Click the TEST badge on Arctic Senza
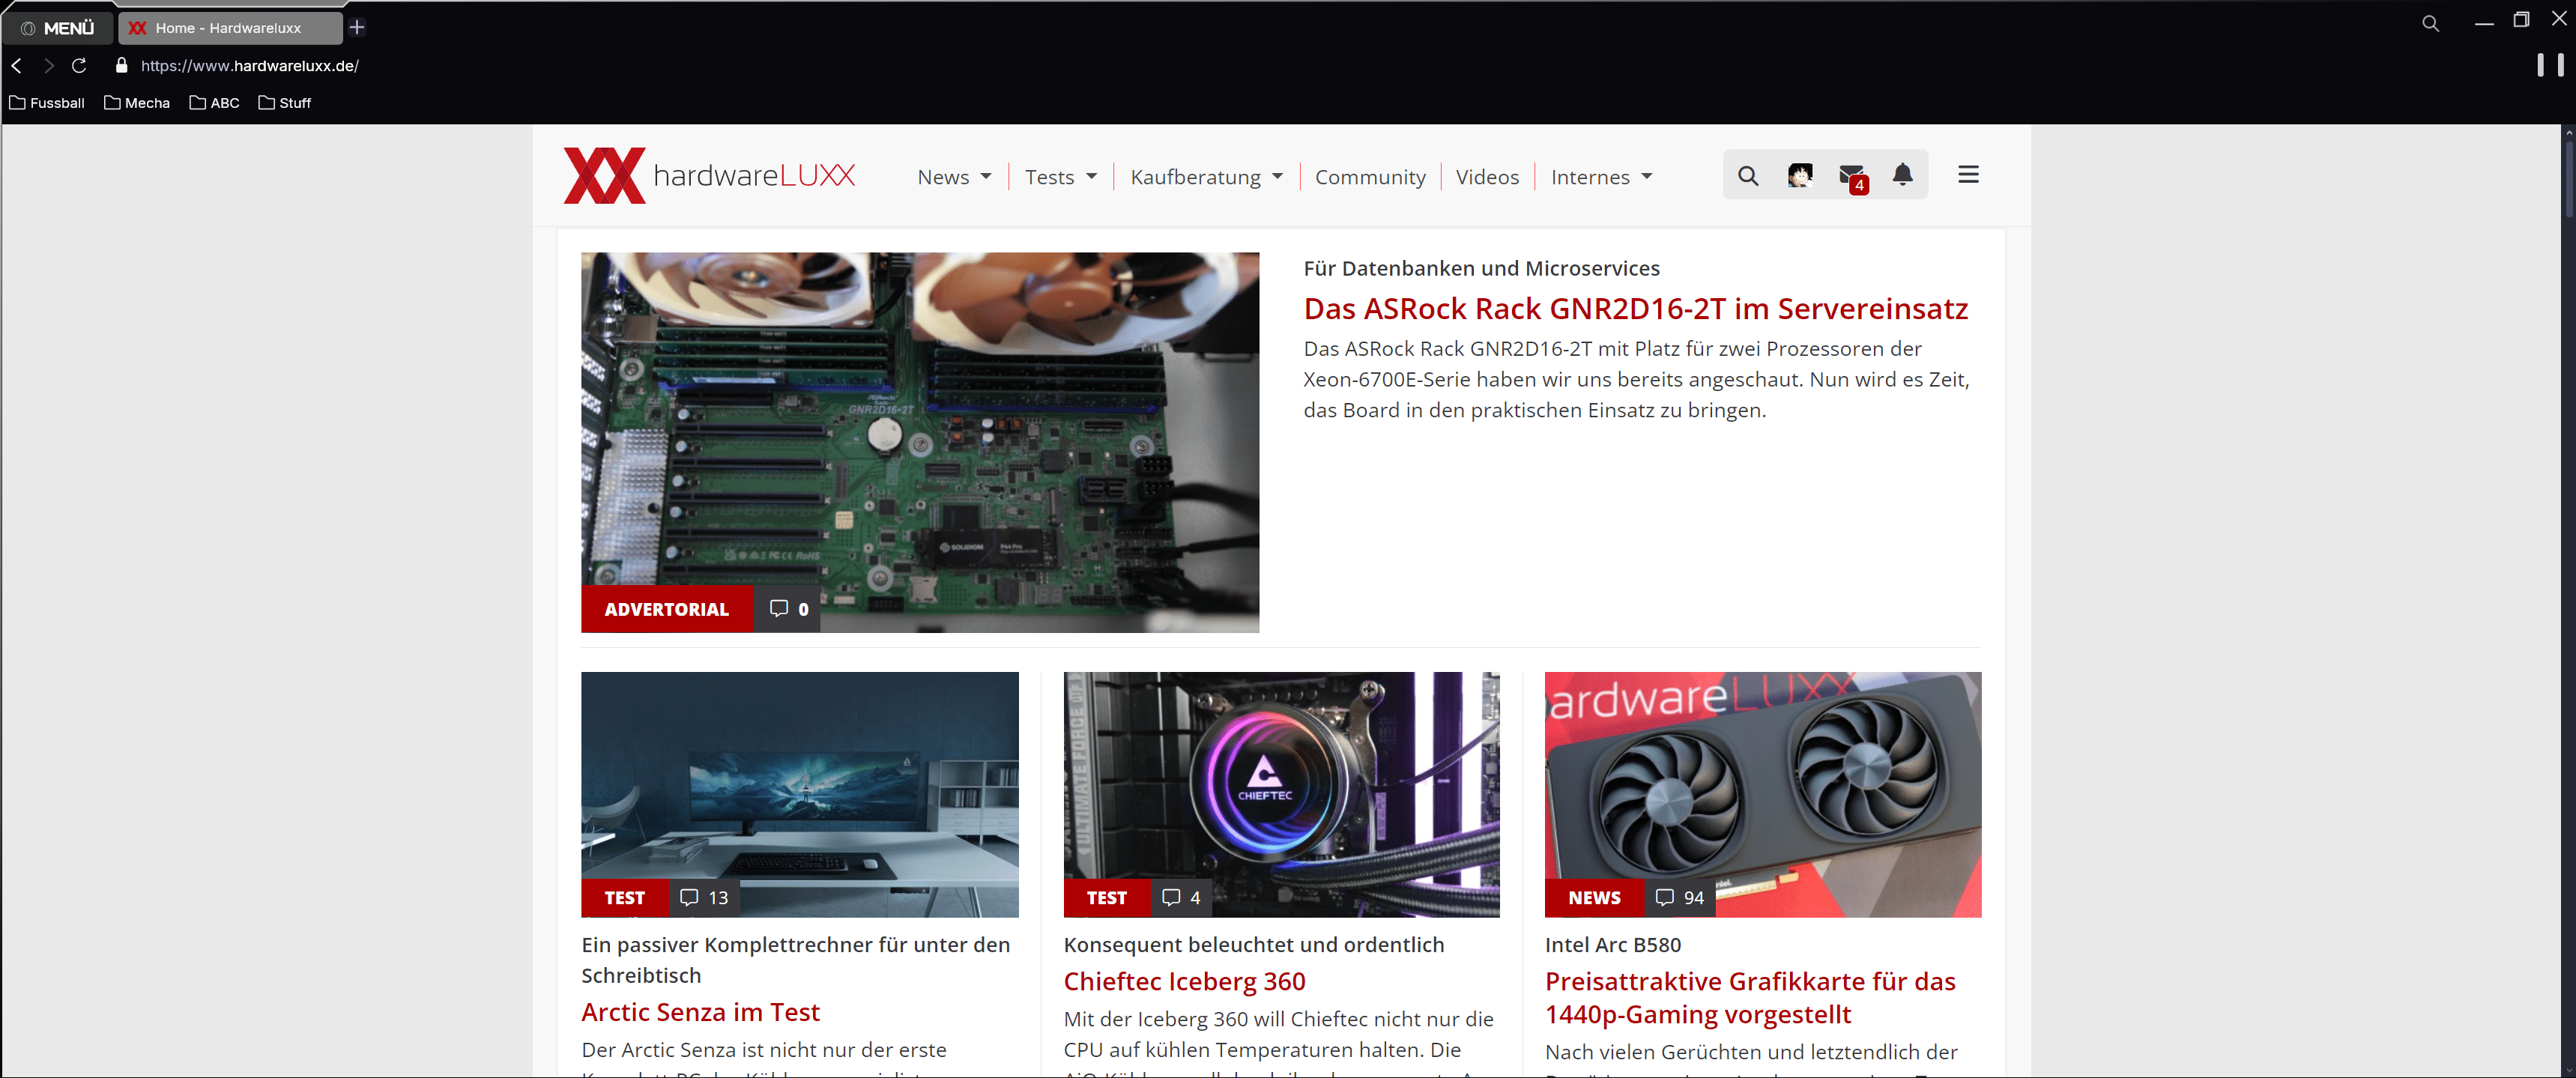 625,898
